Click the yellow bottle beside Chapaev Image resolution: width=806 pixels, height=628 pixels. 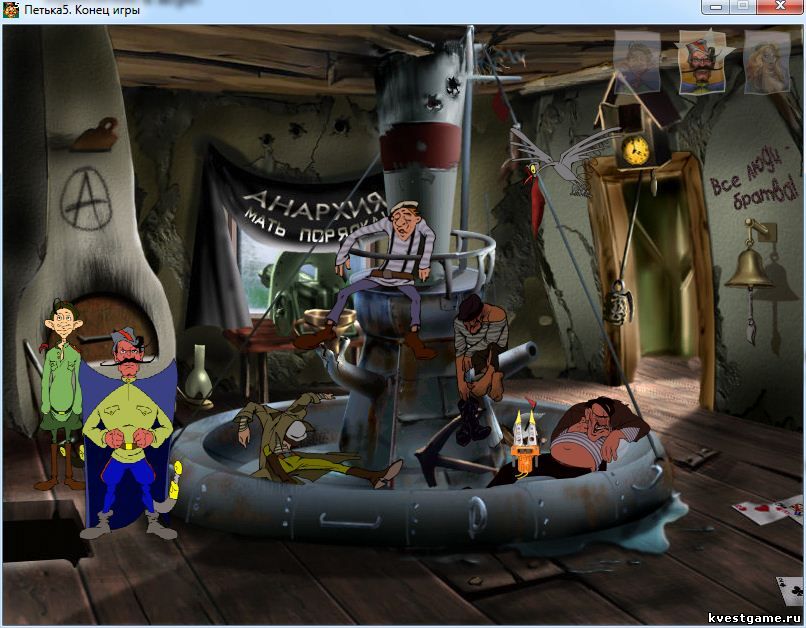click(176, 481)
